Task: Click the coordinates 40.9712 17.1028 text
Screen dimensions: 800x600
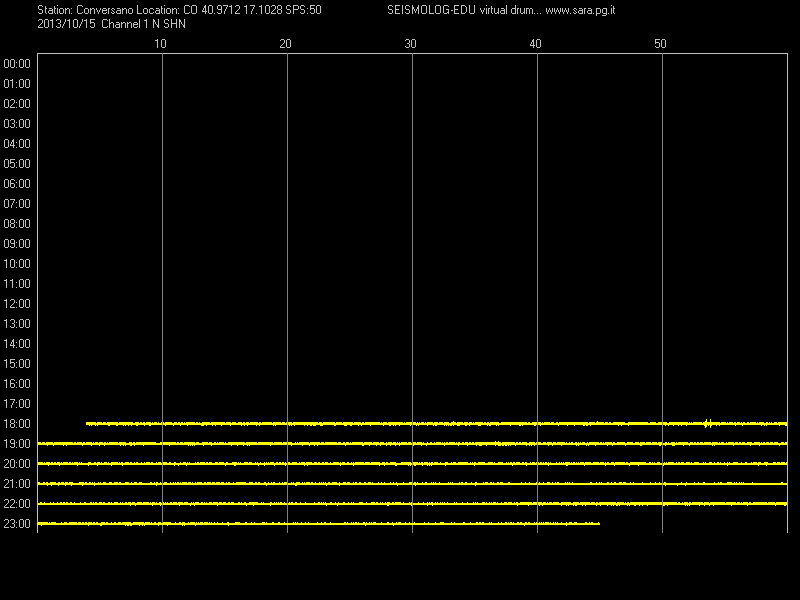Action: 241,10
